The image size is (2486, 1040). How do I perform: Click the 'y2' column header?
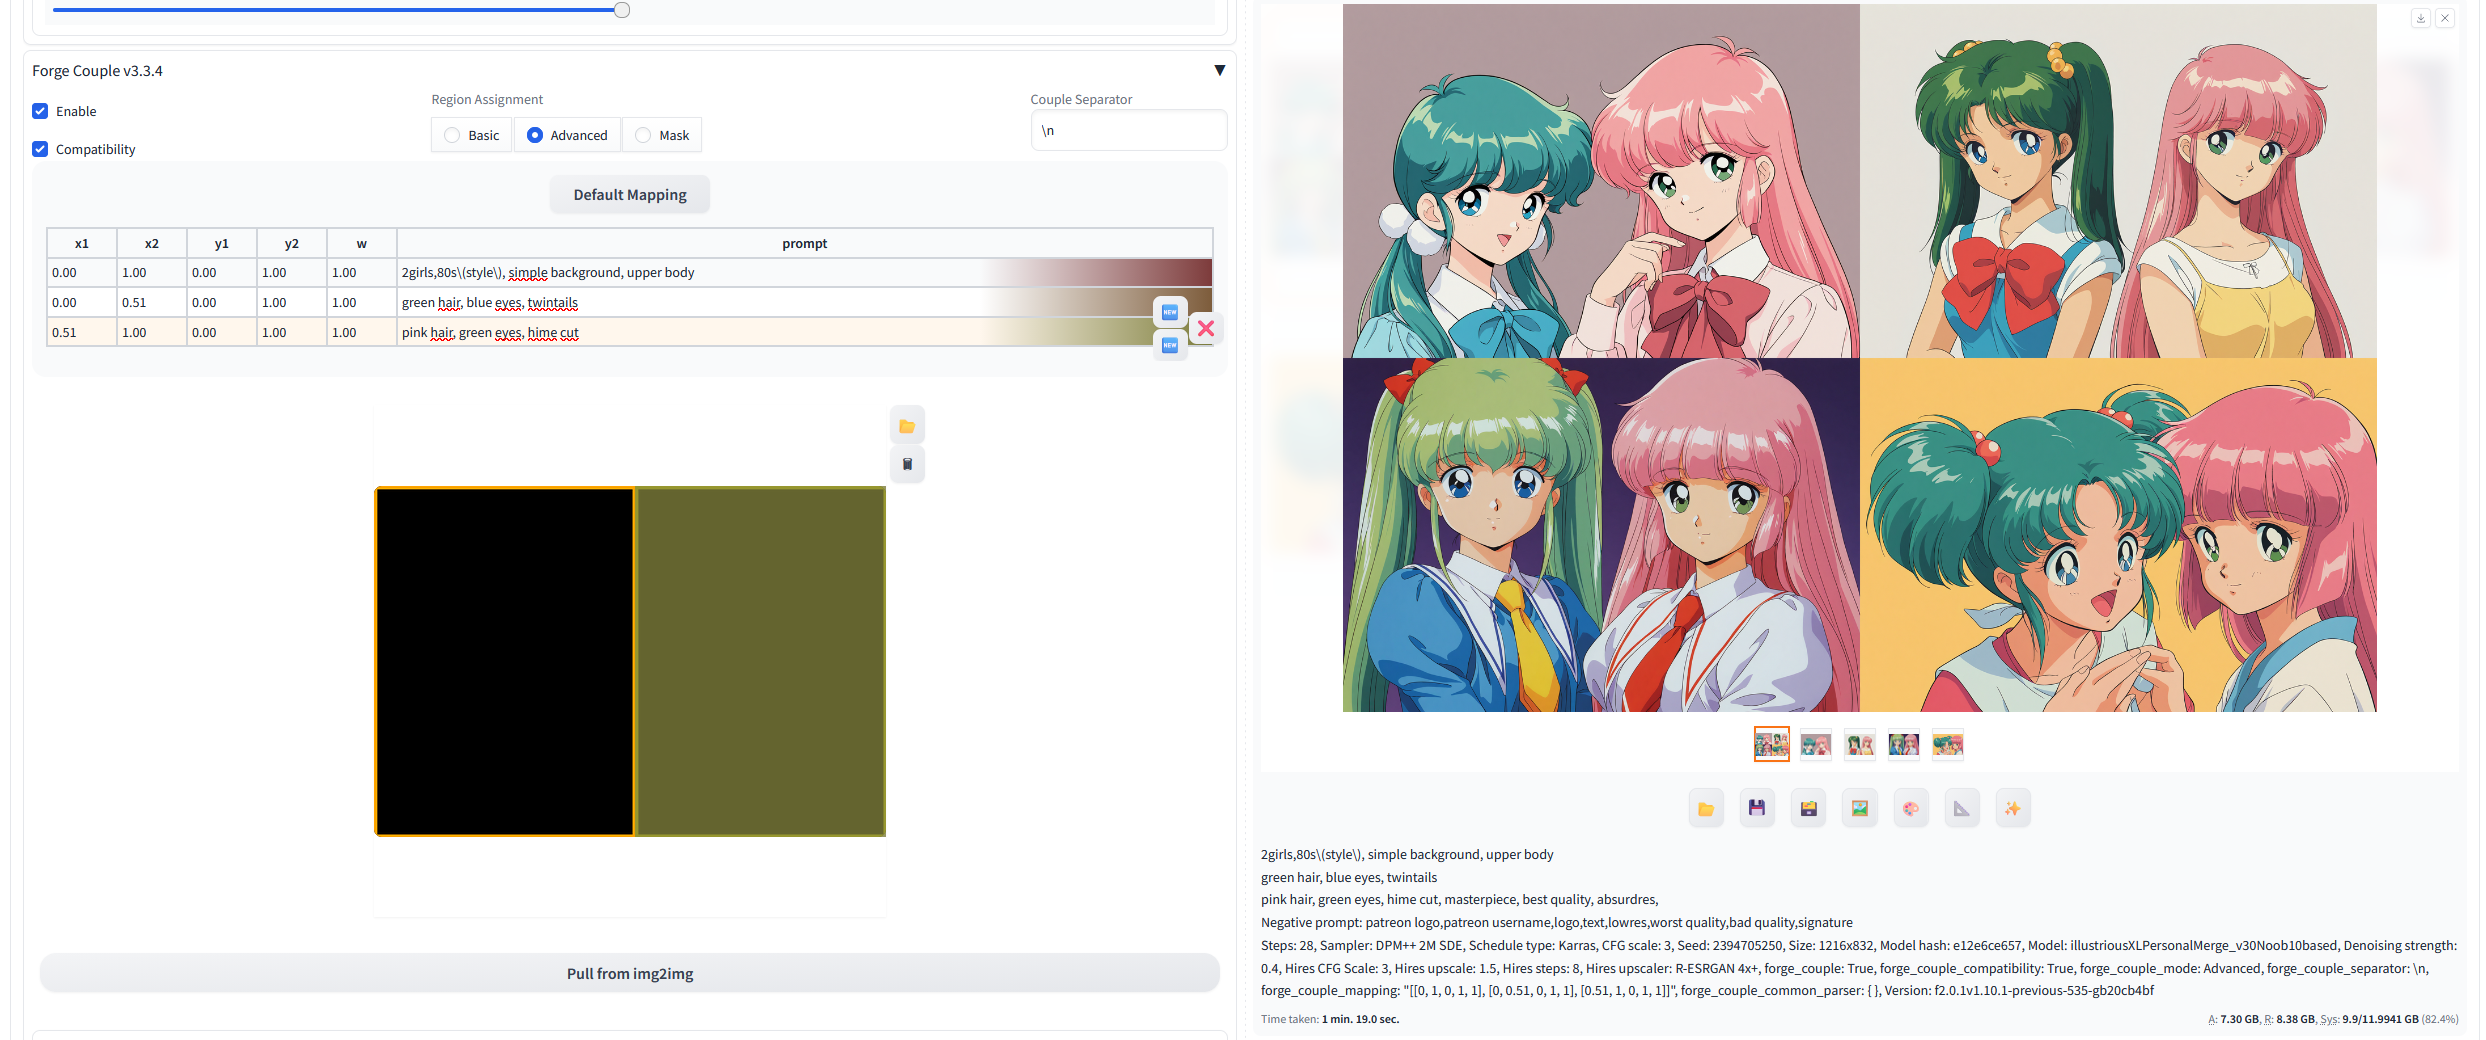[x=292, y=244]
